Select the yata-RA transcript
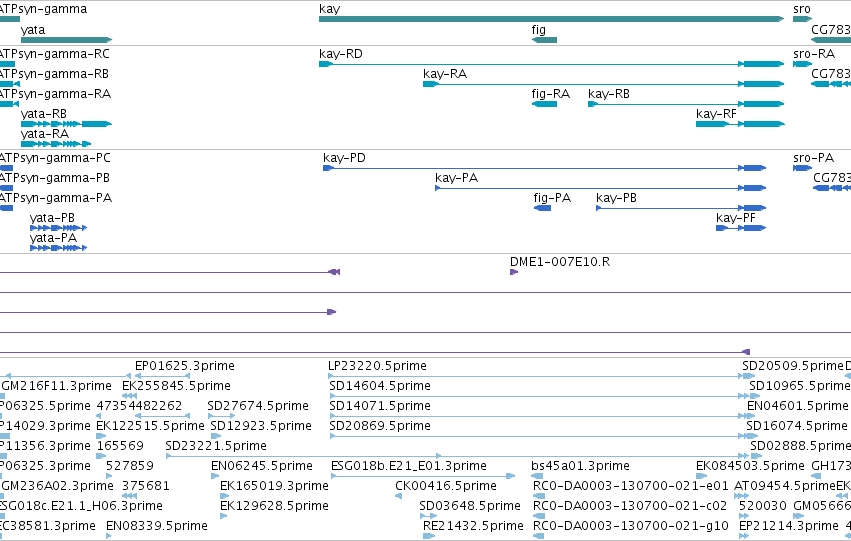This screenshot has height=541, width=851. pos(56,144)
